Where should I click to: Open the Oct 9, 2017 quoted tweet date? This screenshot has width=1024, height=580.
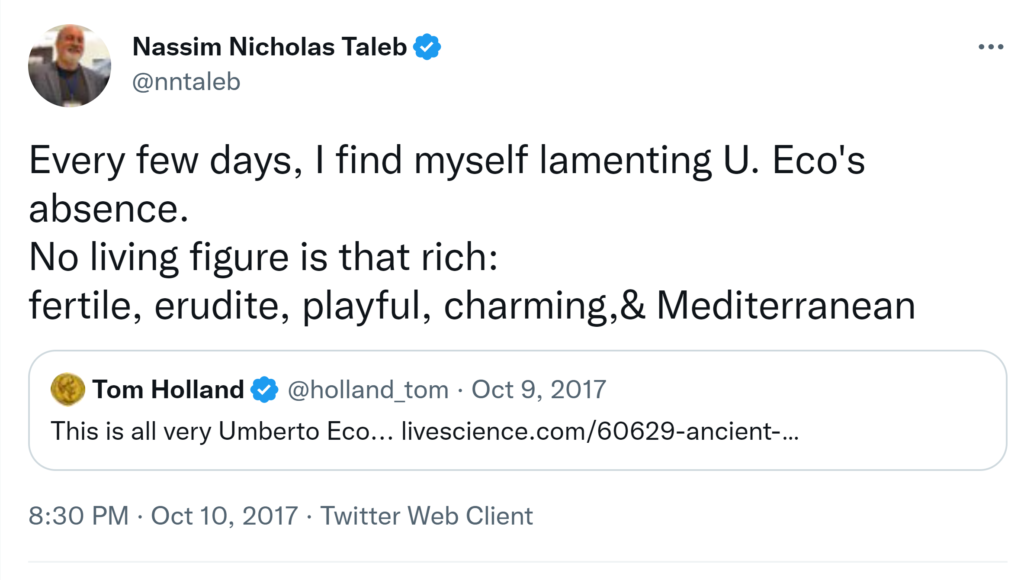pyautogui.click(x=538, y=389)
